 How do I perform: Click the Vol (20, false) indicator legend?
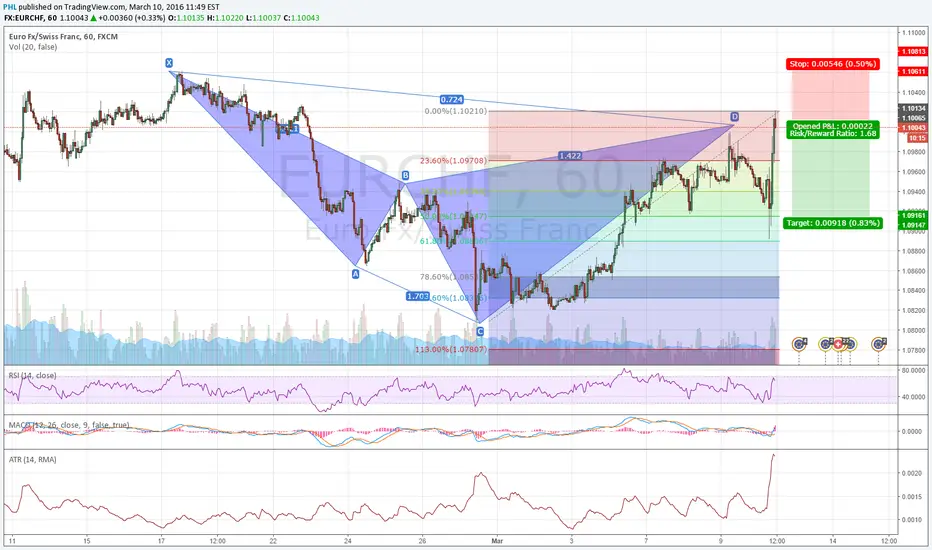click(33, 47)
